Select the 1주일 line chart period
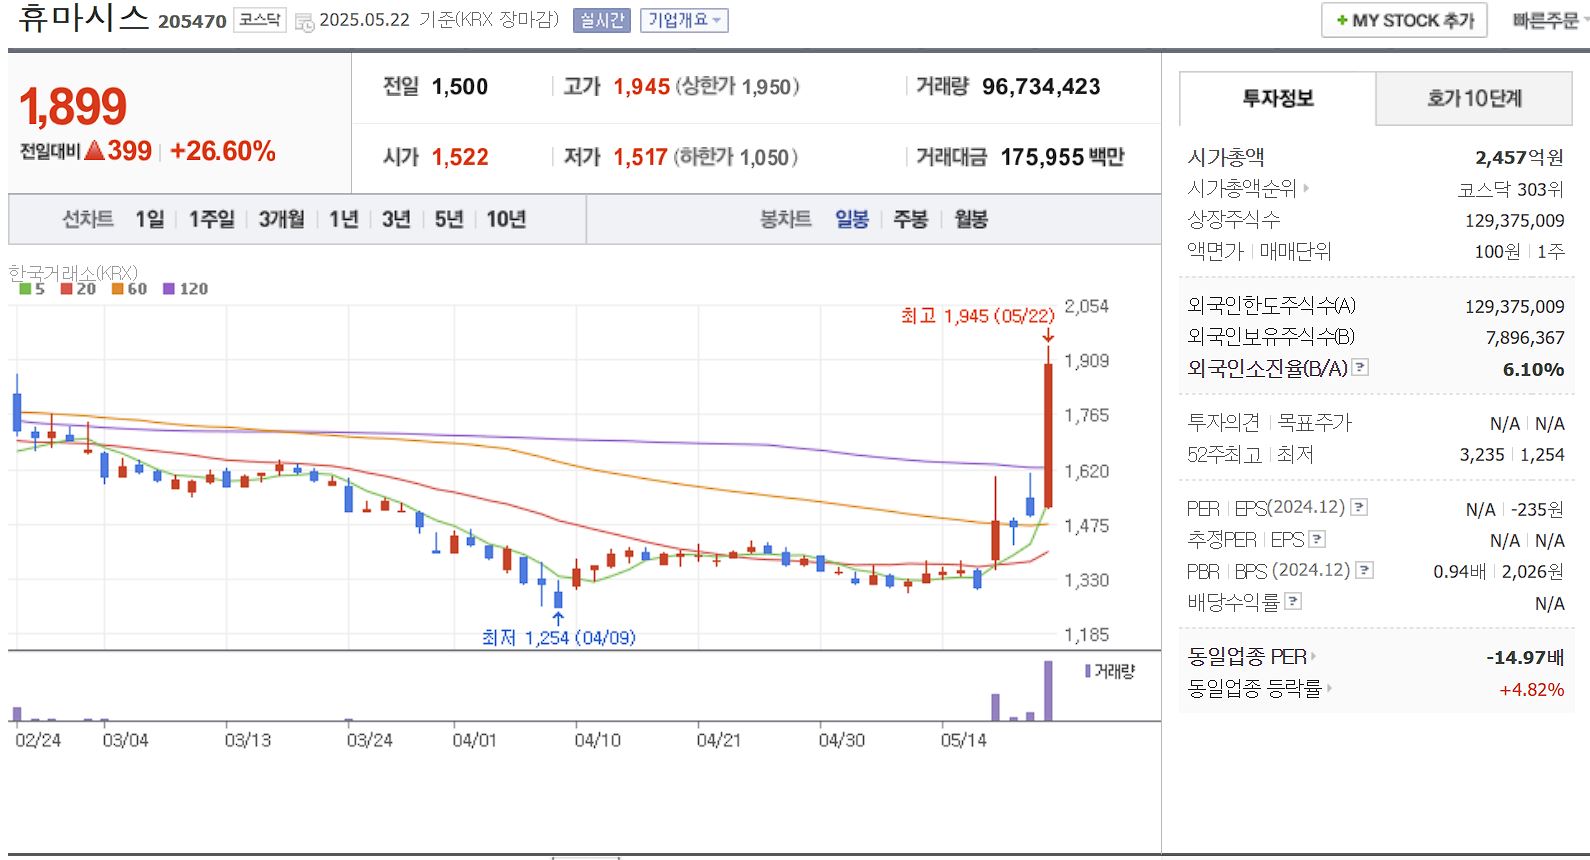Screen dimensions: 1590x860 tap(212, 219)
